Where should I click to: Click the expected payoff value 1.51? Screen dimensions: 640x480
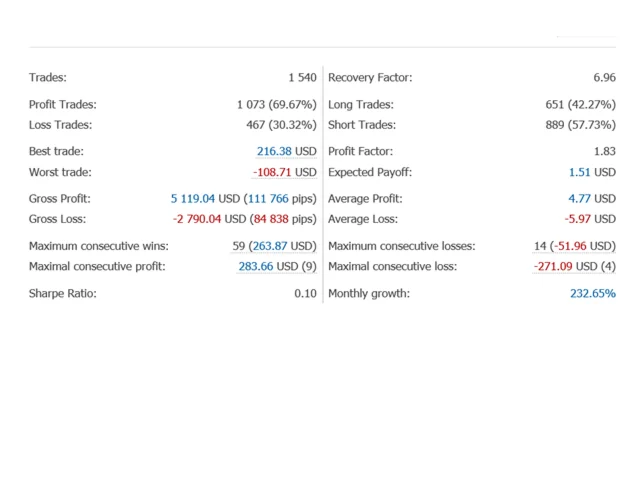[580, 173]
